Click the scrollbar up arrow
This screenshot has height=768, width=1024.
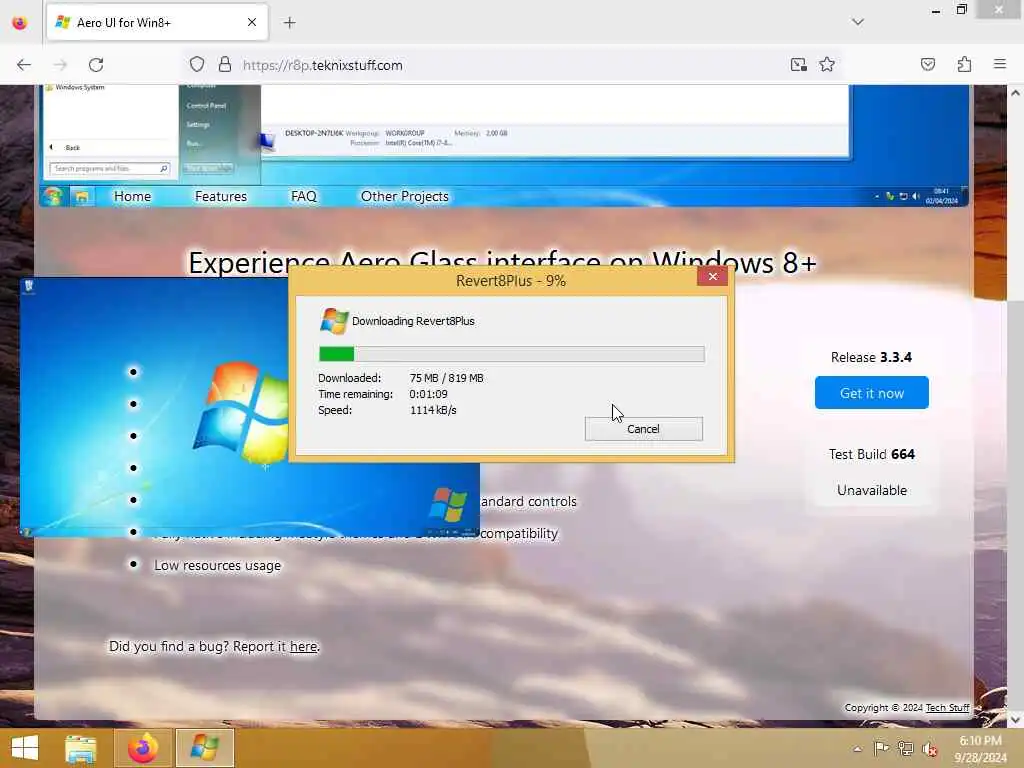[x=1016, y=93]
